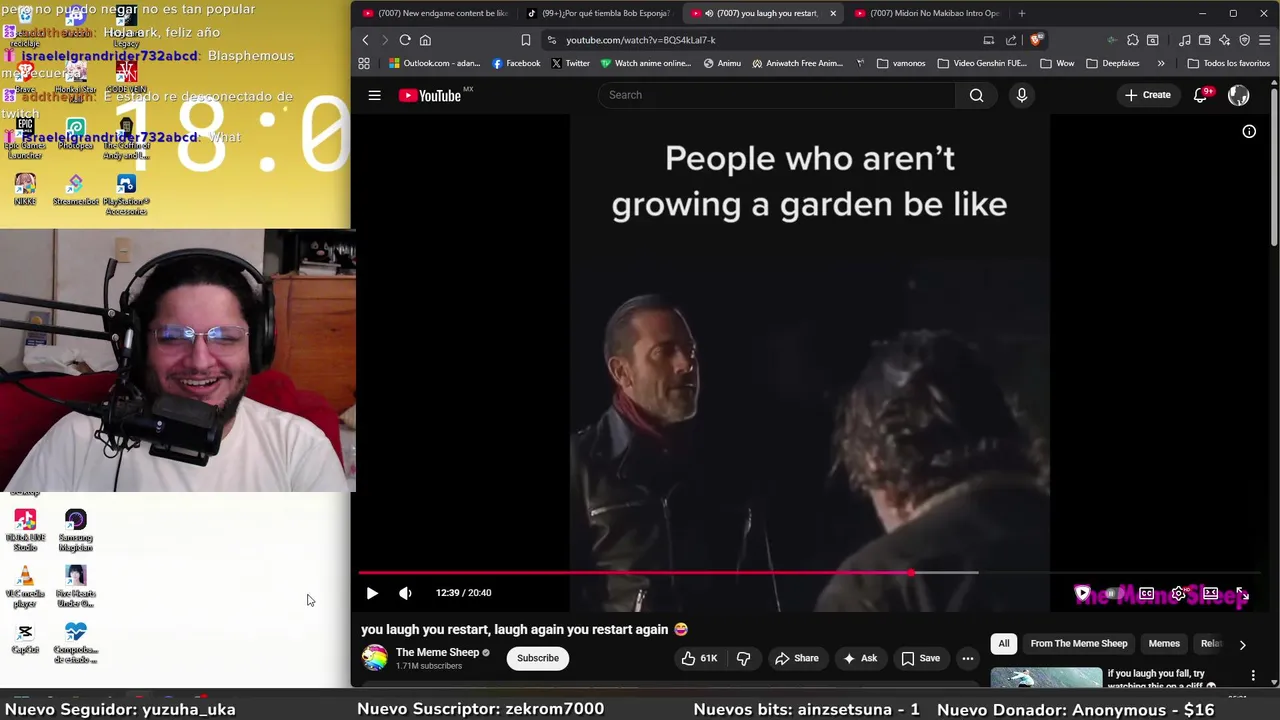Toggle closed captions in the player
Image resolution: width=1280 pixels, height=720 pixels.
[1147, 594]
